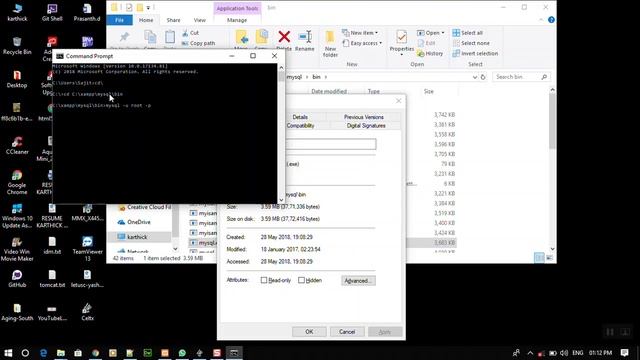Select the GitHub desktop icon

pos(17,279)
